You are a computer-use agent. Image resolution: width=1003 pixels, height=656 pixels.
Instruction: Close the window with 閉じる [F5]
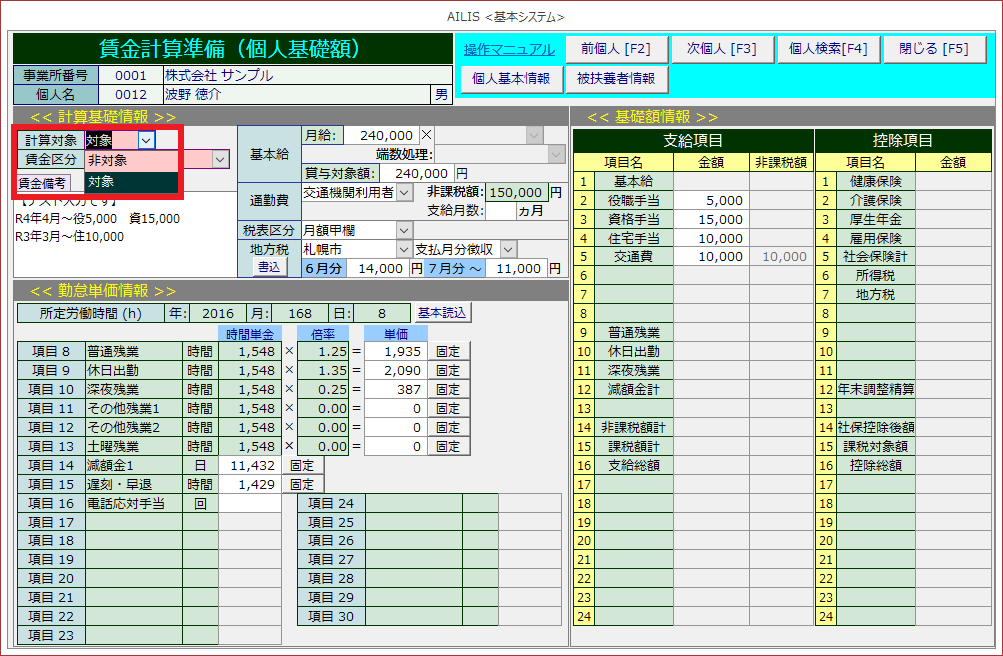[933, 49]
